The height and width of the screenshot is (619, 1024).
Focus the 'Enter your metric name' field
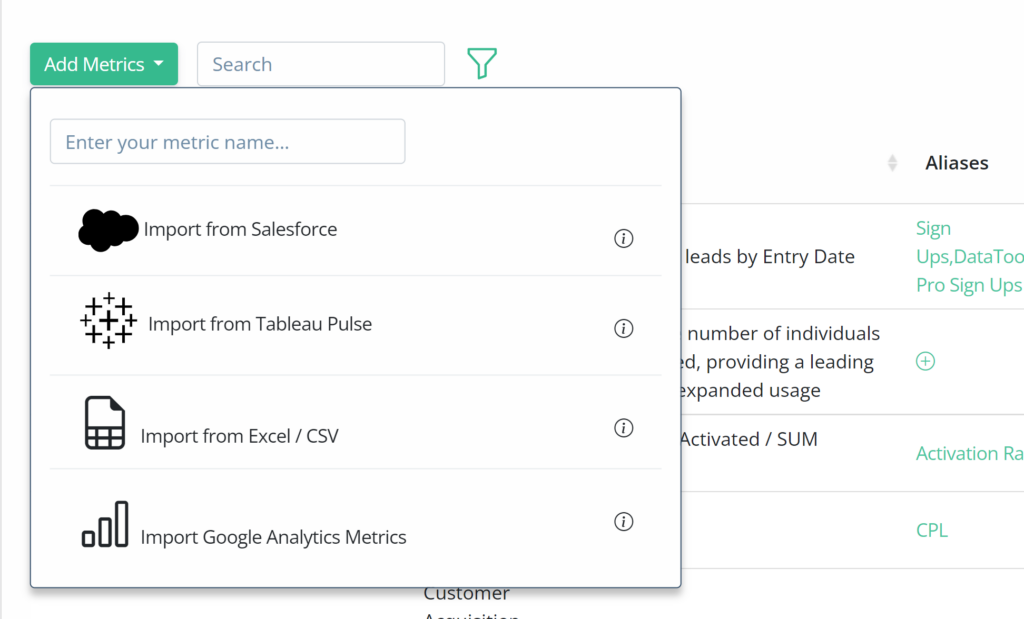tap(227, 141)
